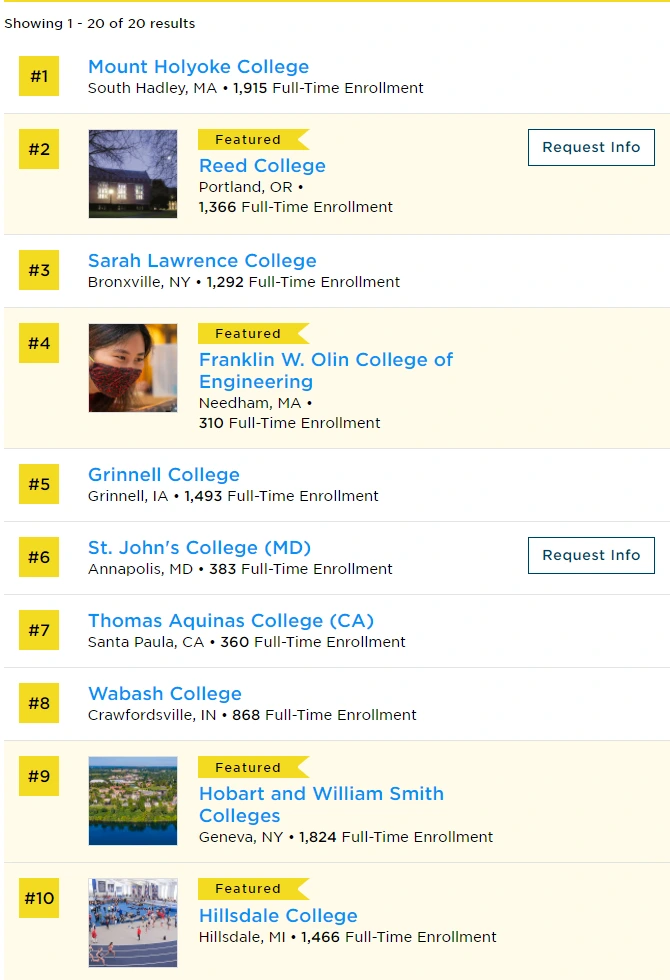Select the Reed College building thumbnail

133,174
